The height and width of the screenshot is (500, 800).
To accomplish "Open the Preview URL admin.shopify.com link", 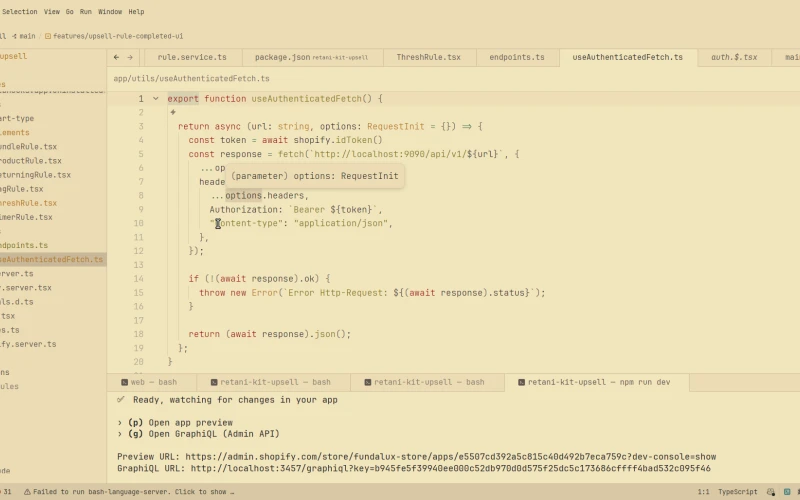I will coord(451,457).
